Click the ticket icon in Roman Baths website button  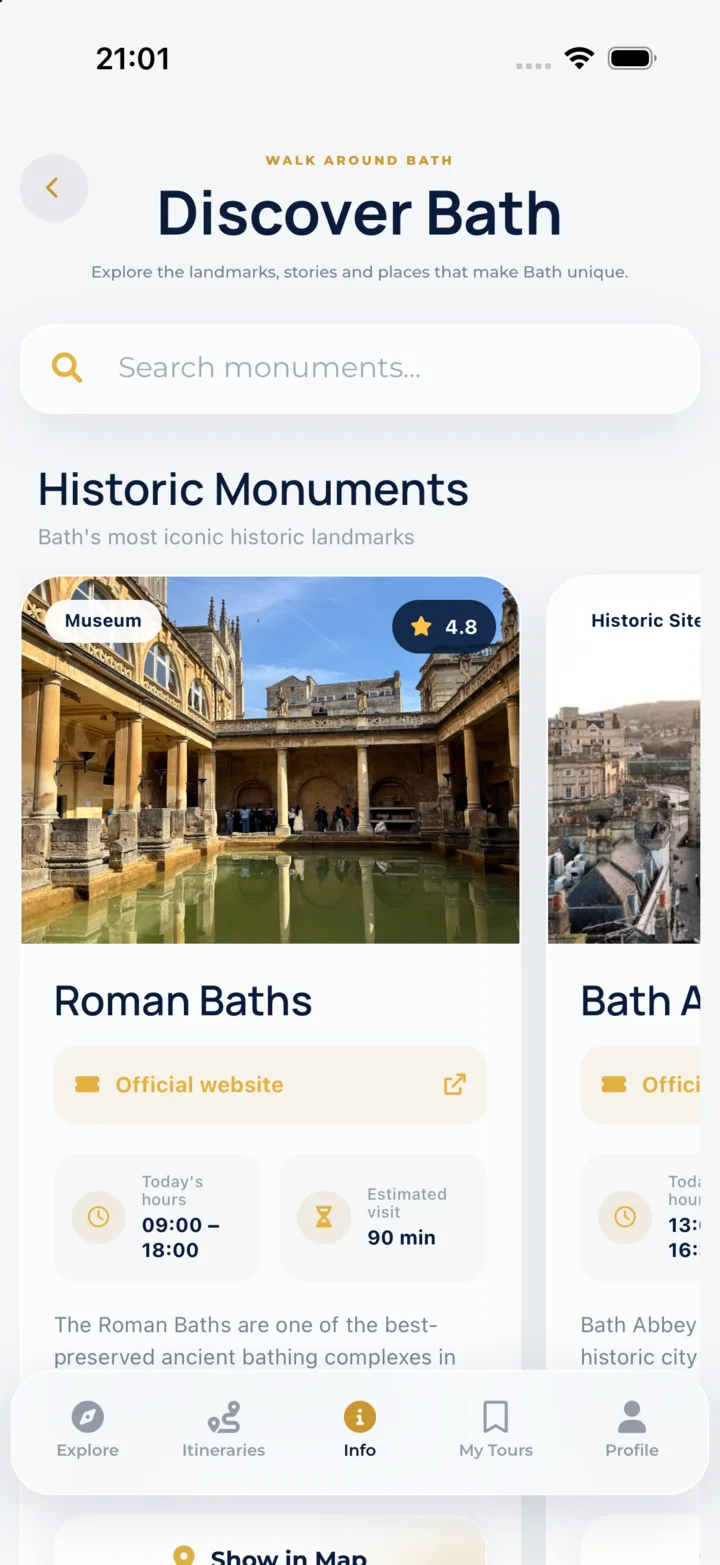point(87,1085)
